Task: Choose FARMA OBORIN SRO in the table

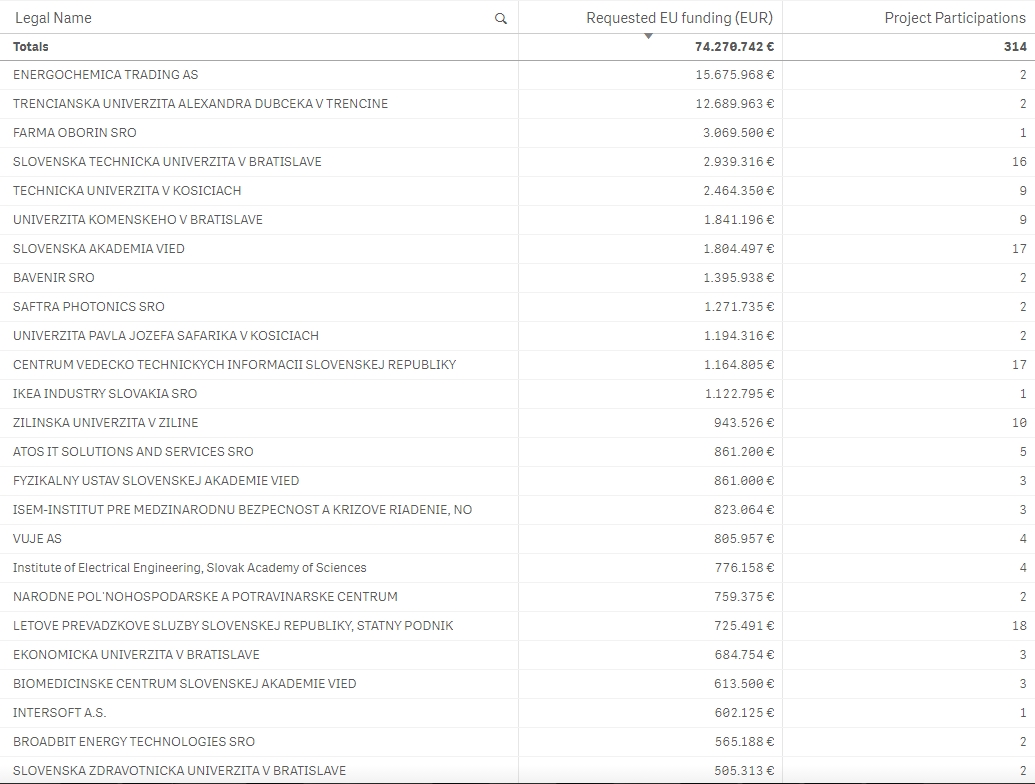Action: [x=74, y=133]
